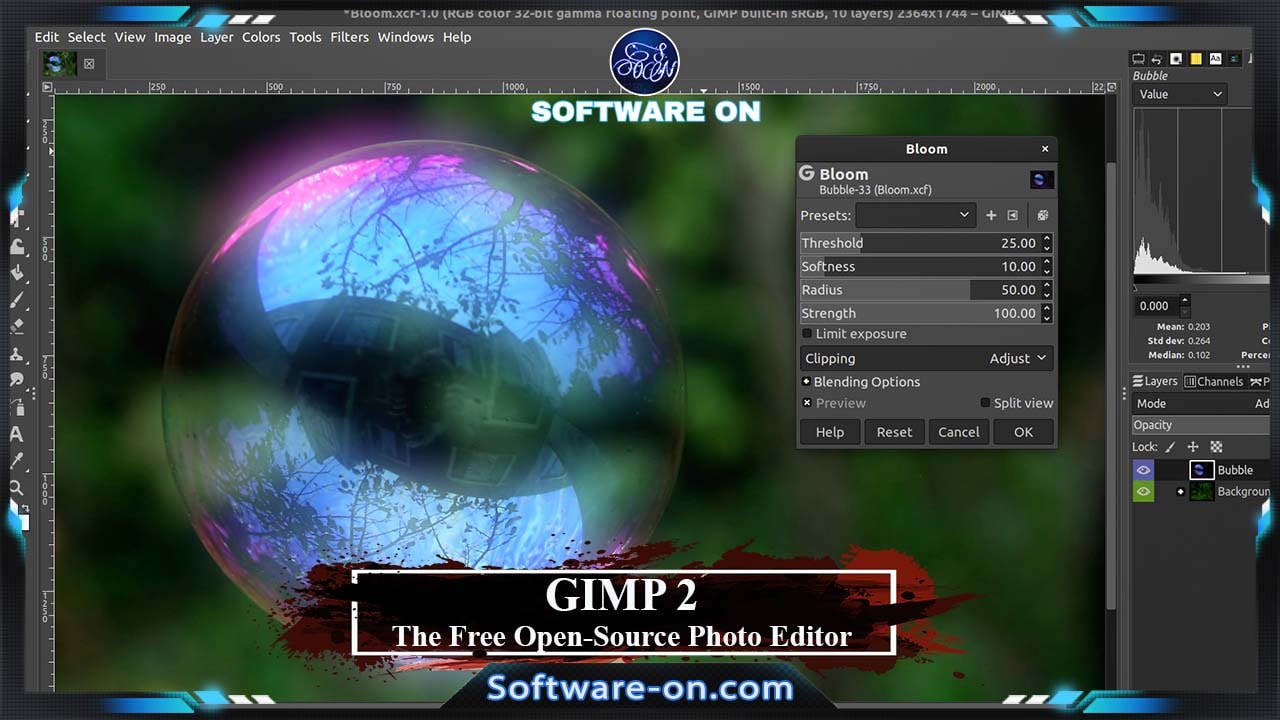Open the Tools menu
This screenshot has width=1280, height=720.
tap(306, 37)
